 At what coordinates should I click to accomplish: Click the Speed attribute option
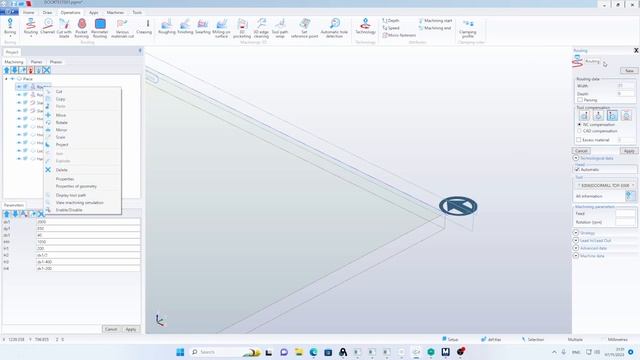point(391,28)
